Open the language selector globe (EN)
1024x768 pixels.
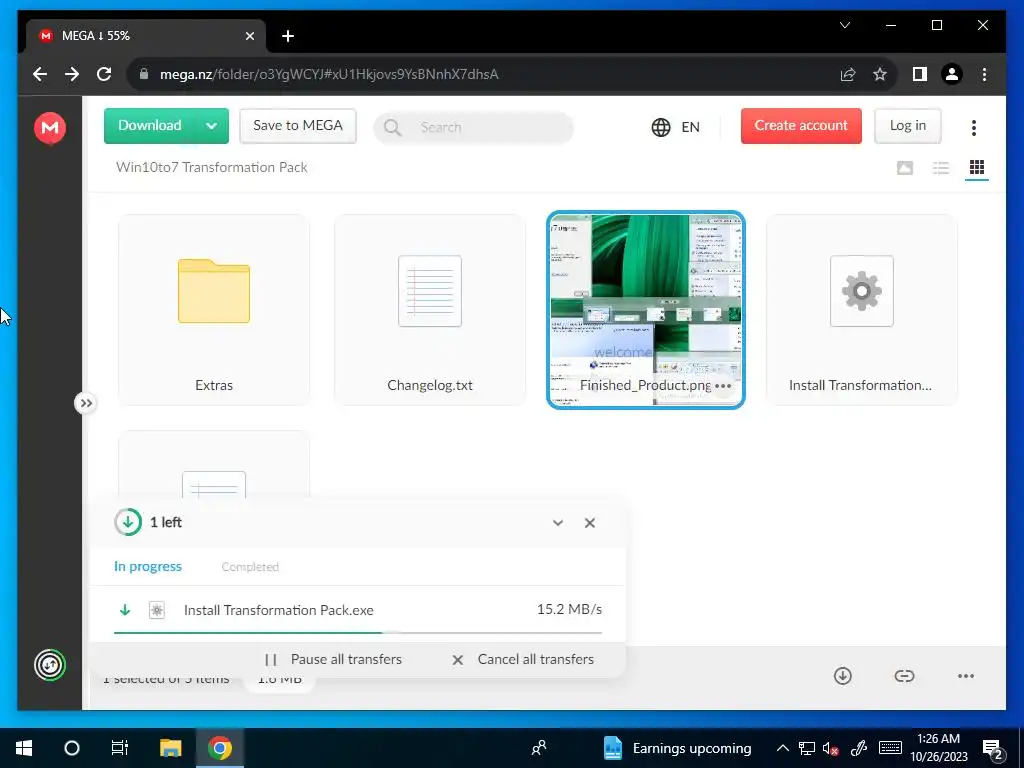tap(675, 127)
